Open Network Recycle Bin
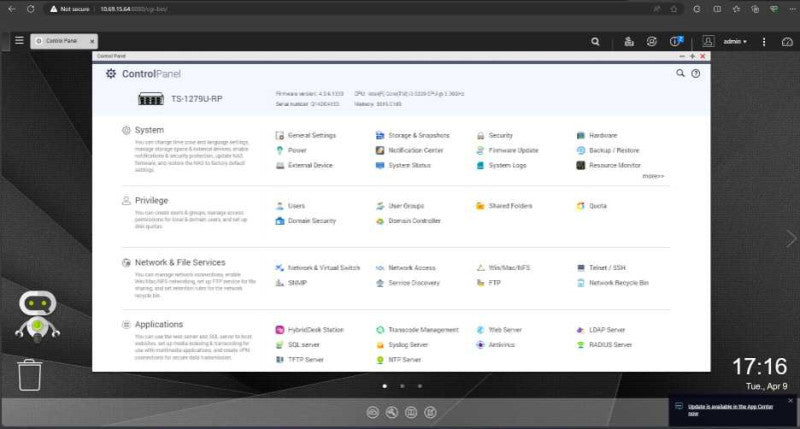The width and height of the screenshot is (800, 429). pos(613,283)
